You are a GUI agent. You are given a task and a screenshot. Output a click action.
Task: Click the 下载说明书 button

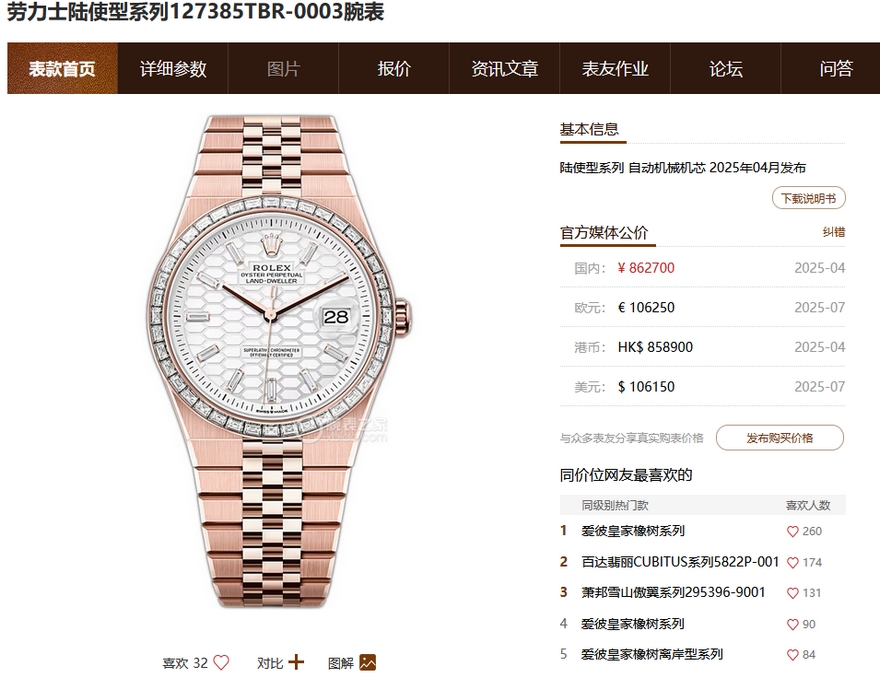pos(809,198)
